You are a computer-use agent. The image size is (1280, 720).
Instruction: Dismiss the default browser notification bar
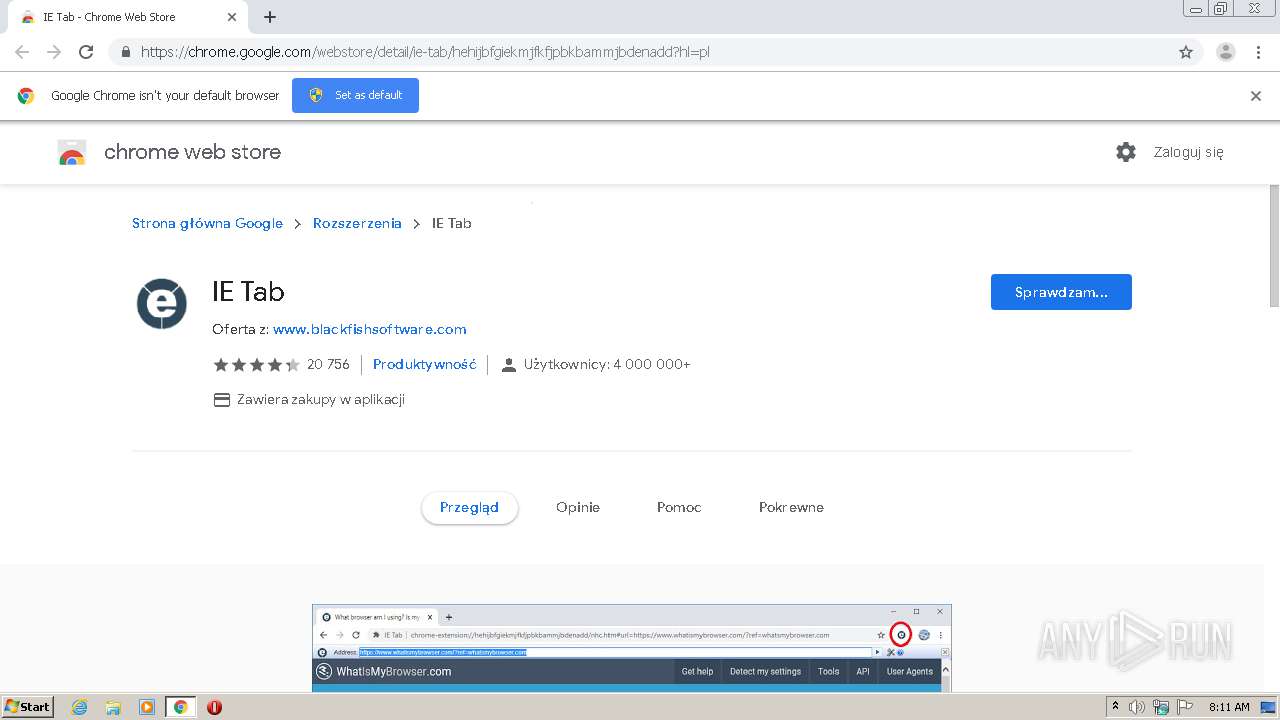tap(1256, 96)
